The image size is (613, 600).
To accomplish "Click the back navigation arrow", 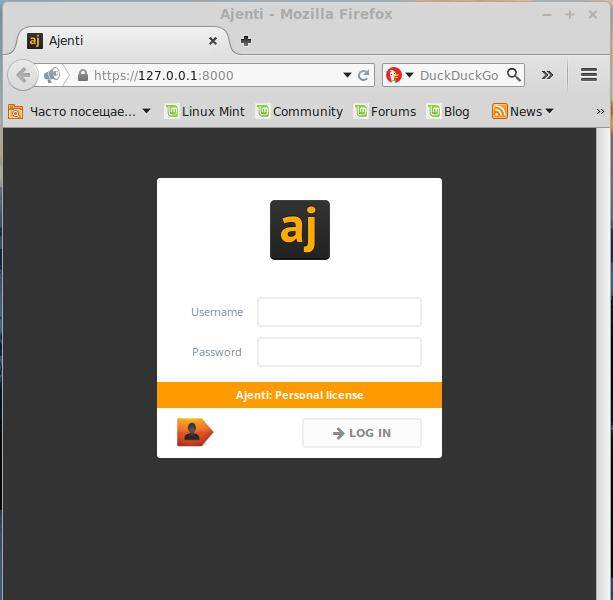I will point(23,75).
